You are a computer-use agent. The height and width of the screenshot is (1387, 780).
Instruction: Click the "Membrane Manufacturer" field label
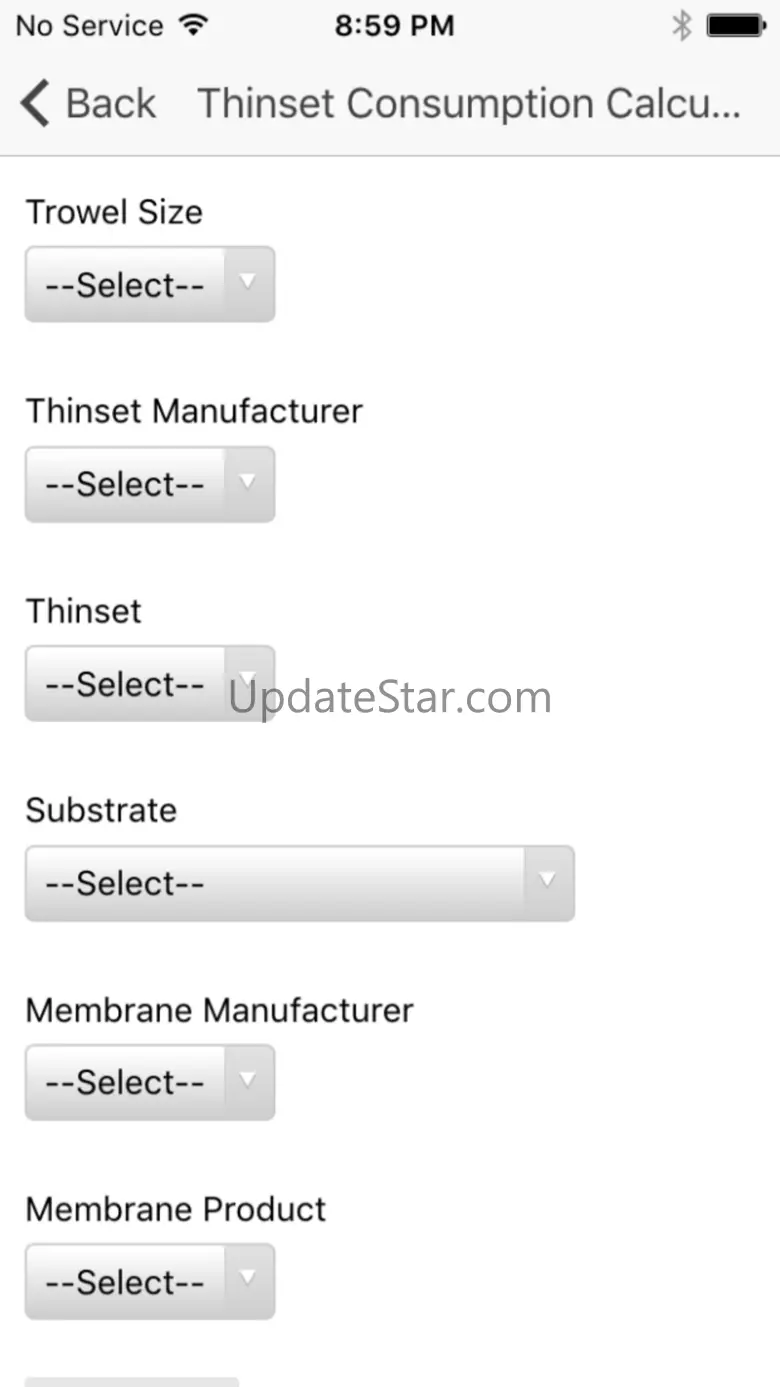[219, 1010]
